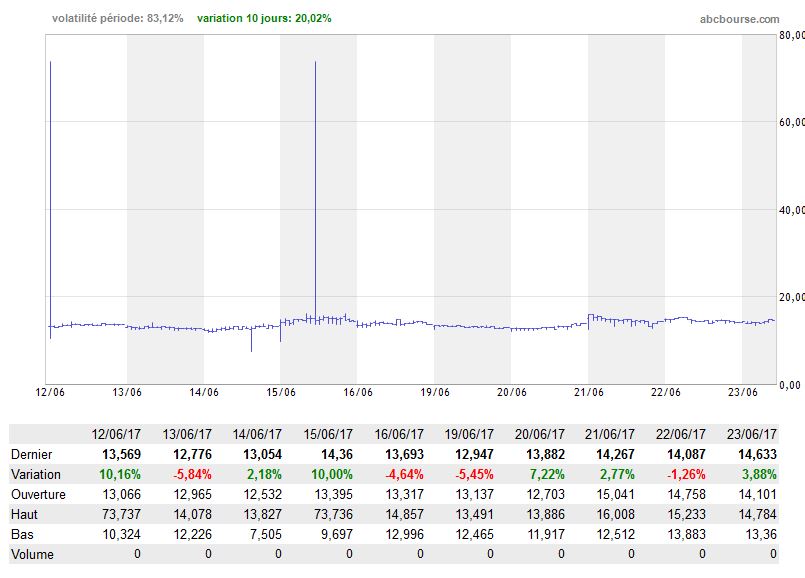Select Variation value 3,88%
The image size is (805, 578).
click(759, 474)
